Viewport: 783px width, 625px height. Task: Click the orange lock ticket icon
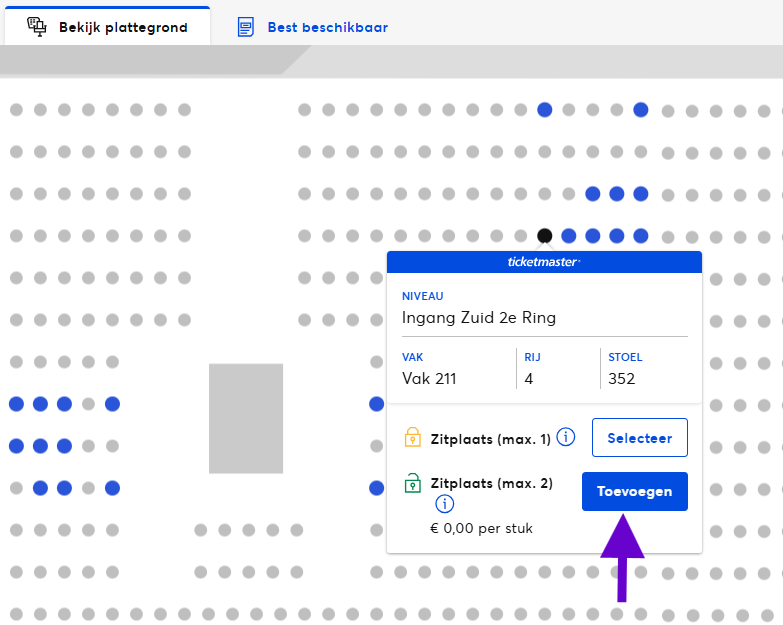point(413,438)
